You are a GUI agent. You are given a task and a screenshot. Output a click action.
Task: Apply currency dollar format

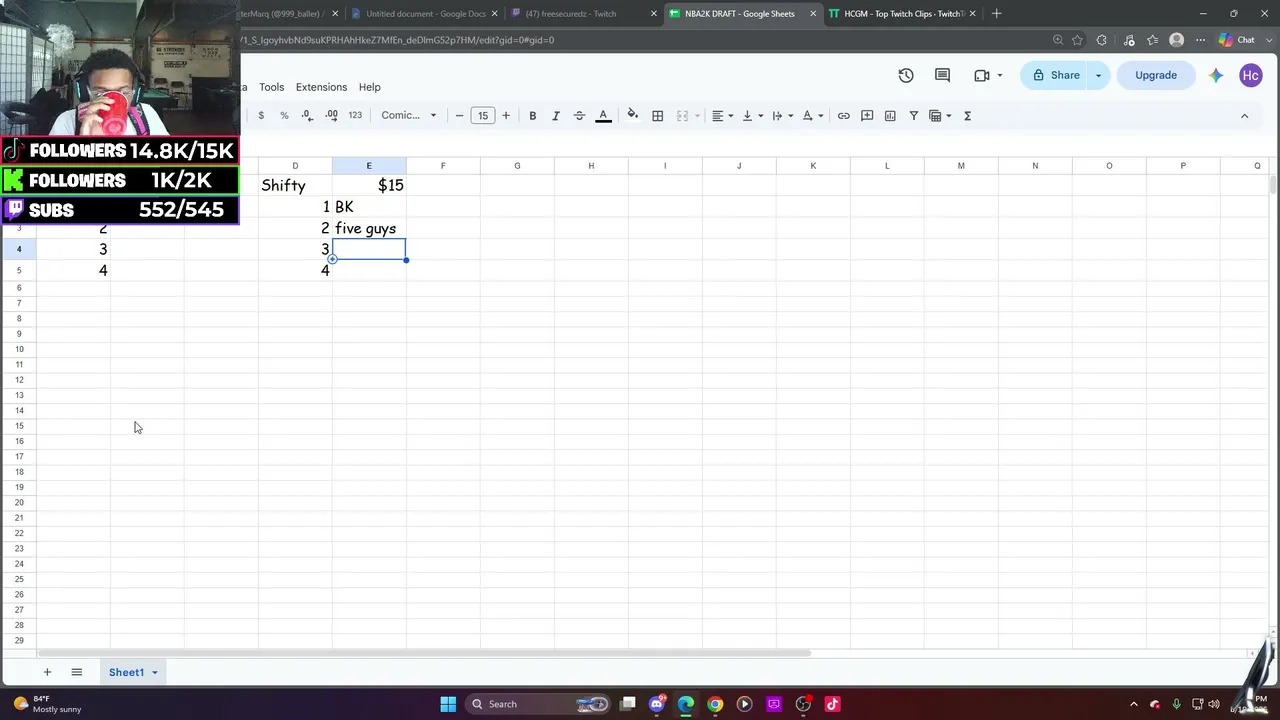[x=261, y=116]
